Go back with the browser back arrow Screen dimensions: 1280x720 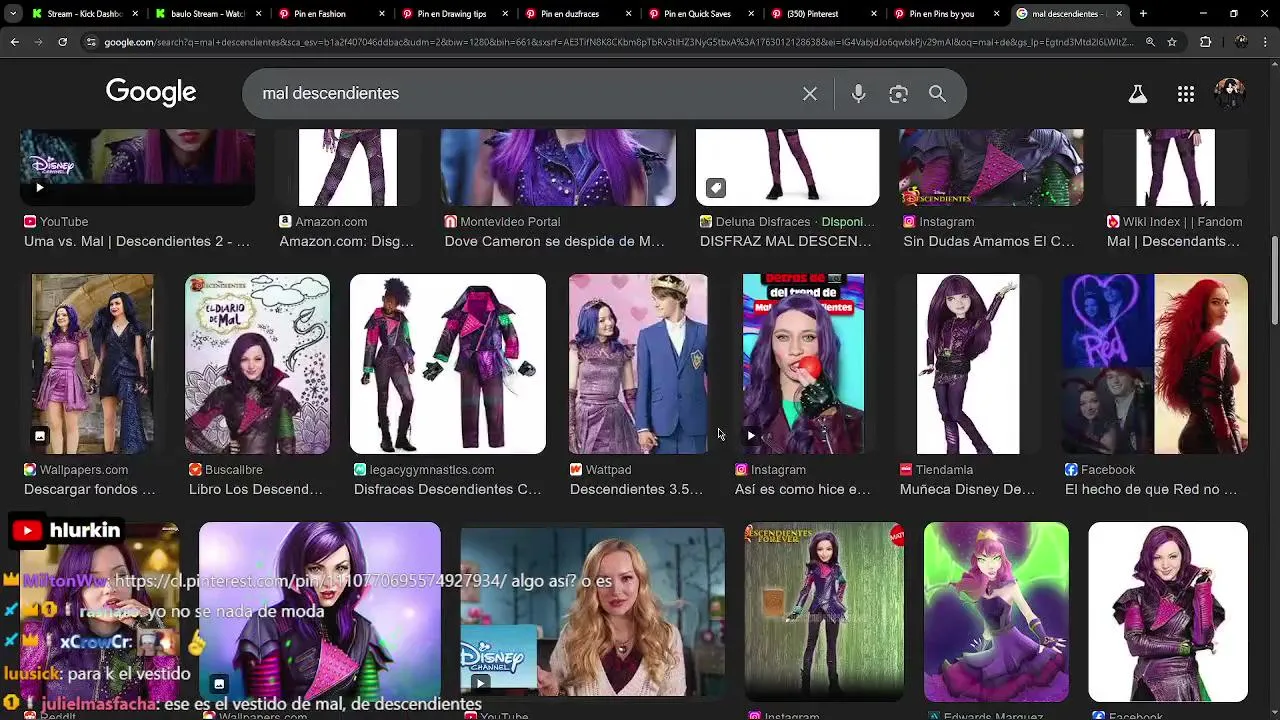click(14, 42)
